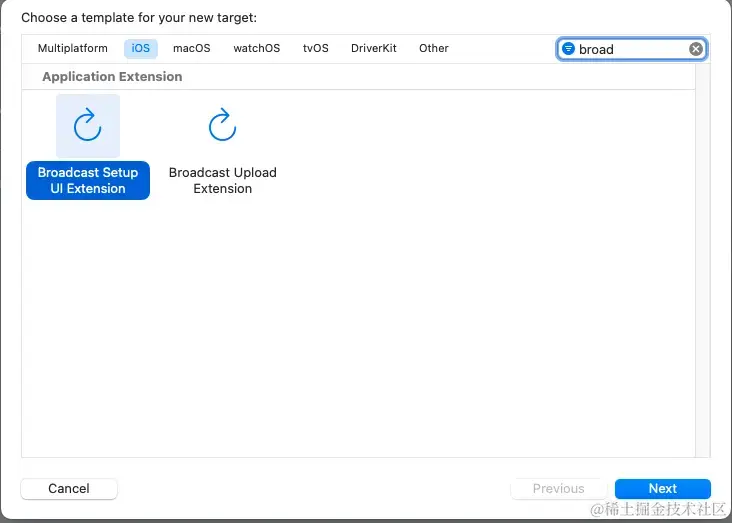Click the Previous button

coord(558,488)
